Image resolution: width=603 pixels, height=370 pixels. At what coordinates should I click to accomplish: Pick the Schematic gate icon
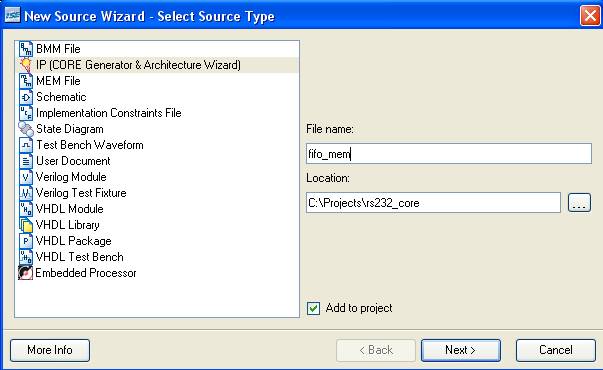[x=26, y=97]
